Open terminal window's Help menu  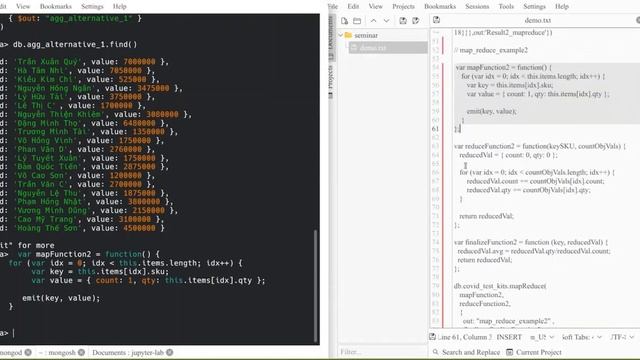pos(120,6)
